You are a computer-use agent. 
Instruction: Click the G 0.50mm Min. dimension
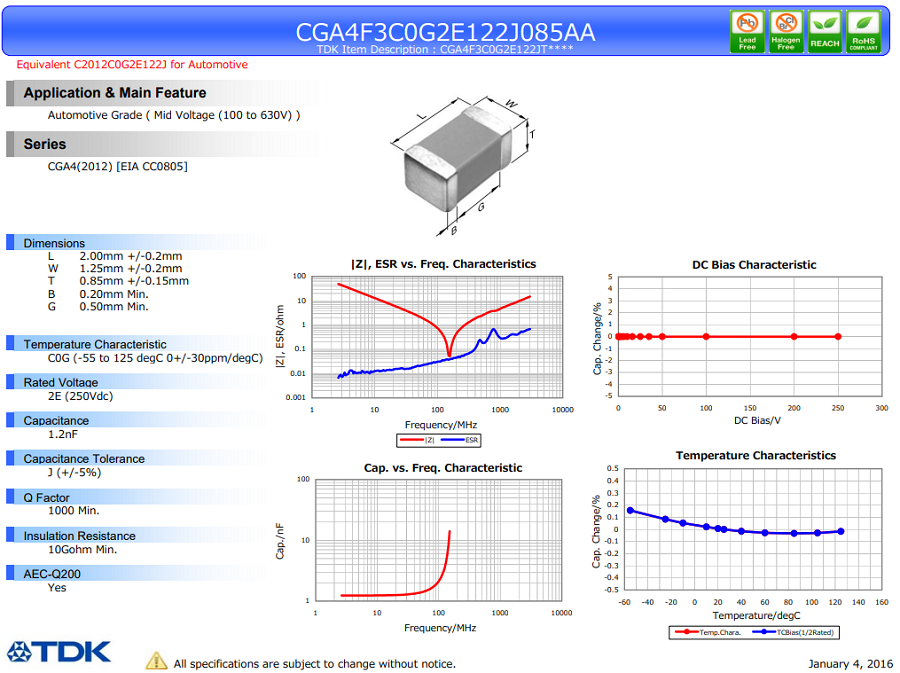[98, 306]
